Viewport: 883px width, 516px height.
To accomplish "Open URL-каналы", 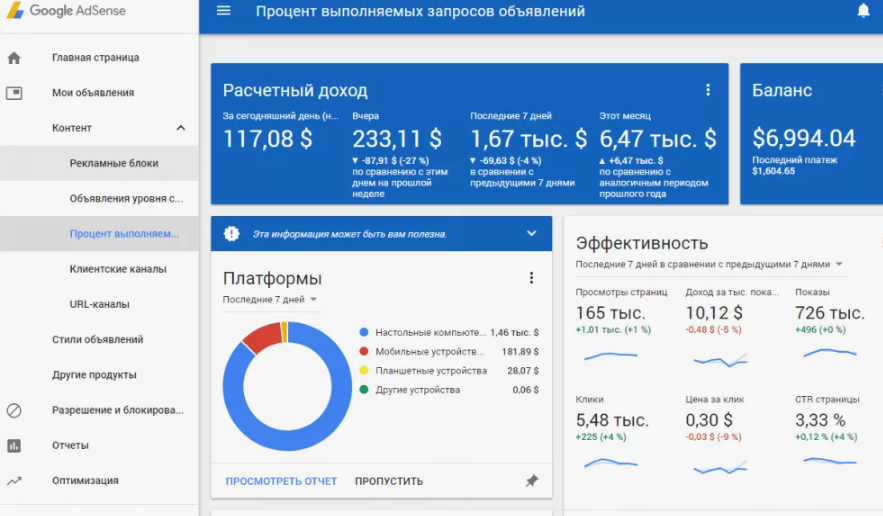I will pos(99,304).
